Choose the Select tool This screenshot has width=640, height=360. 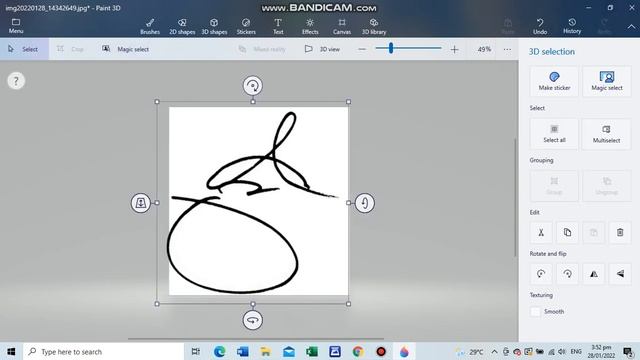24,49
